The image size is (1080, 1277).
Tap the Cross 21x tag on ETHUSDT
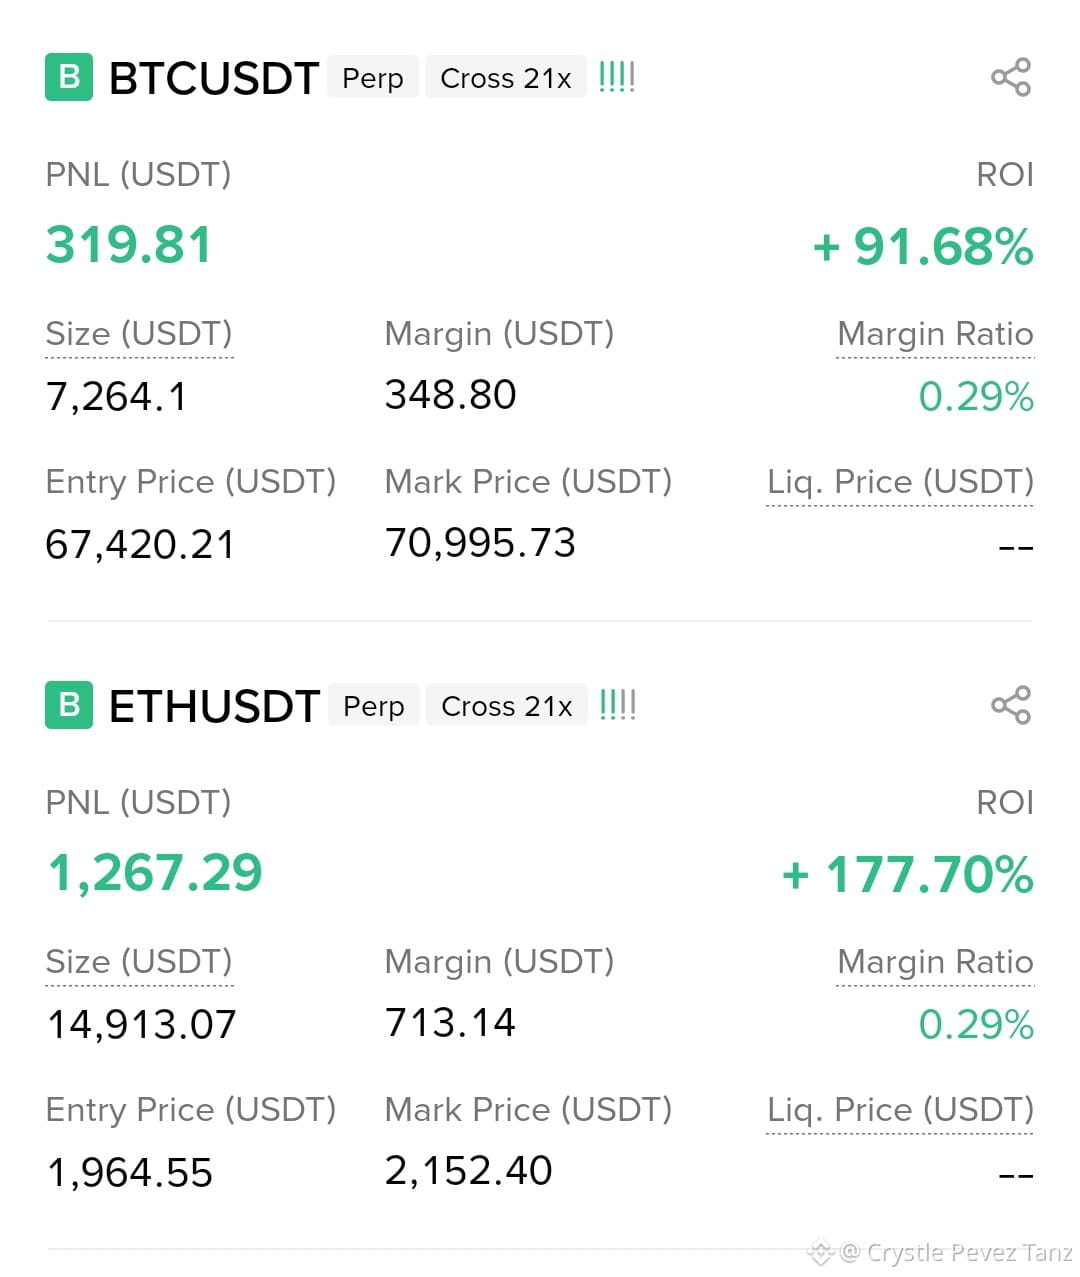tap(507, 706)
